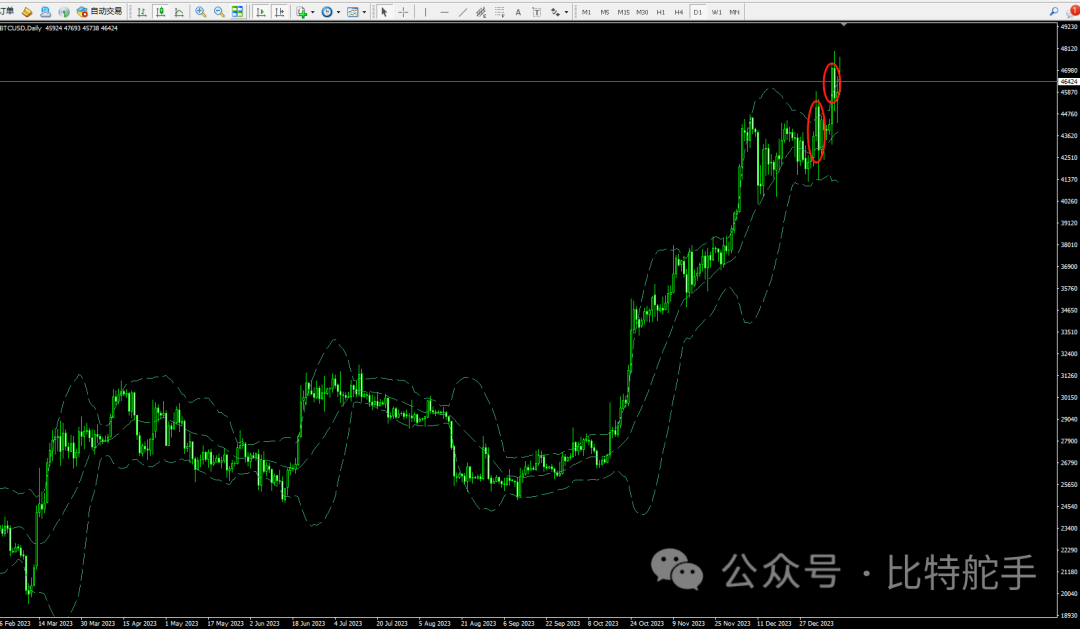The width and height of the screenshot is (1080, 629).
Task: Click the 49230 price scale value
Action: click(1069, 27)
